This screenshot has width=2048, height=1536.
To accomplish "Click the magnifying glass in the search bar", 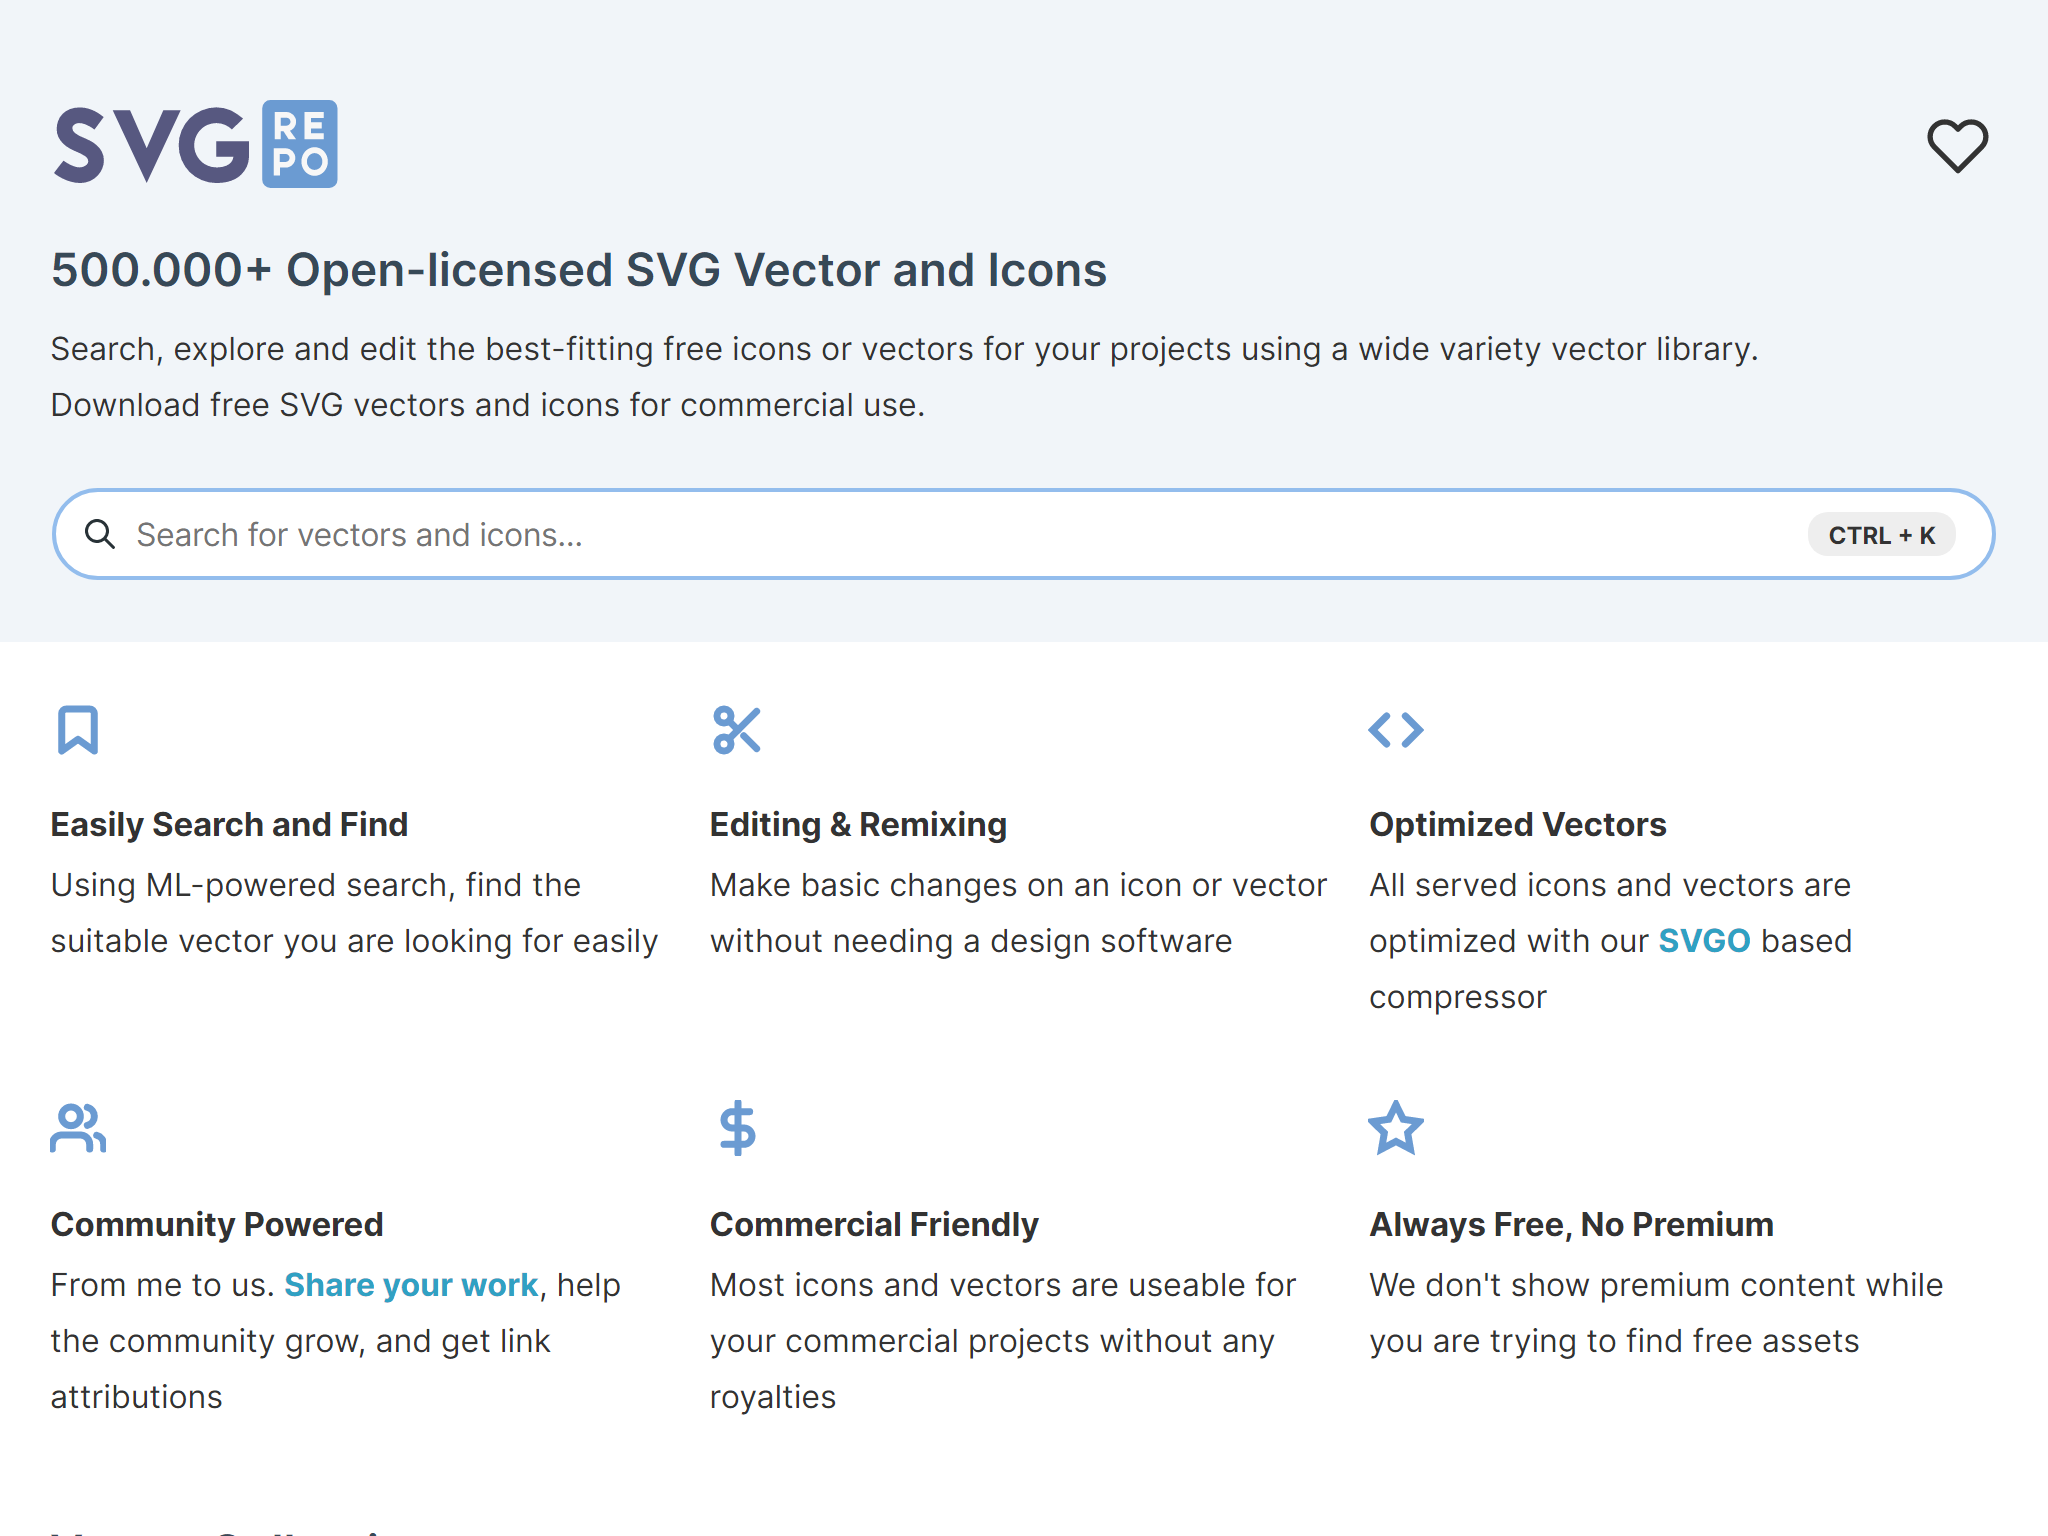I will (100, 534).
